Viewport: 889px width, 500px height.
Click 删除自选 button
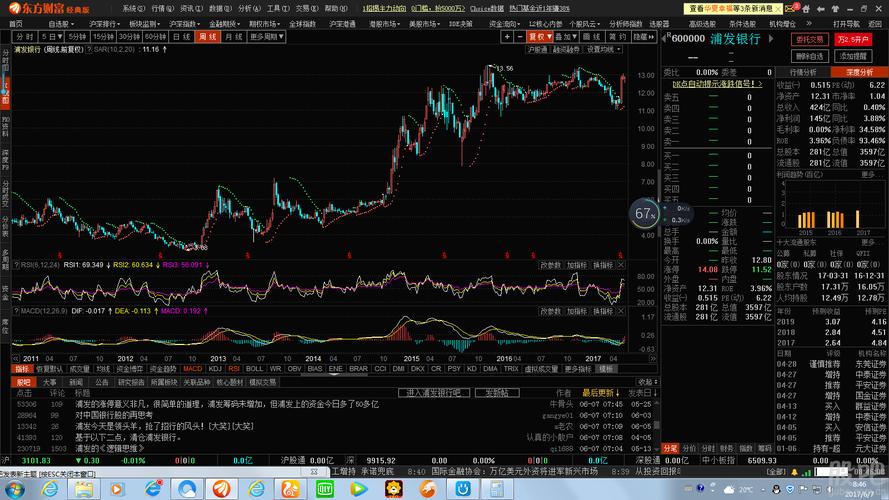pyautogui.click(x=810, y=56)
